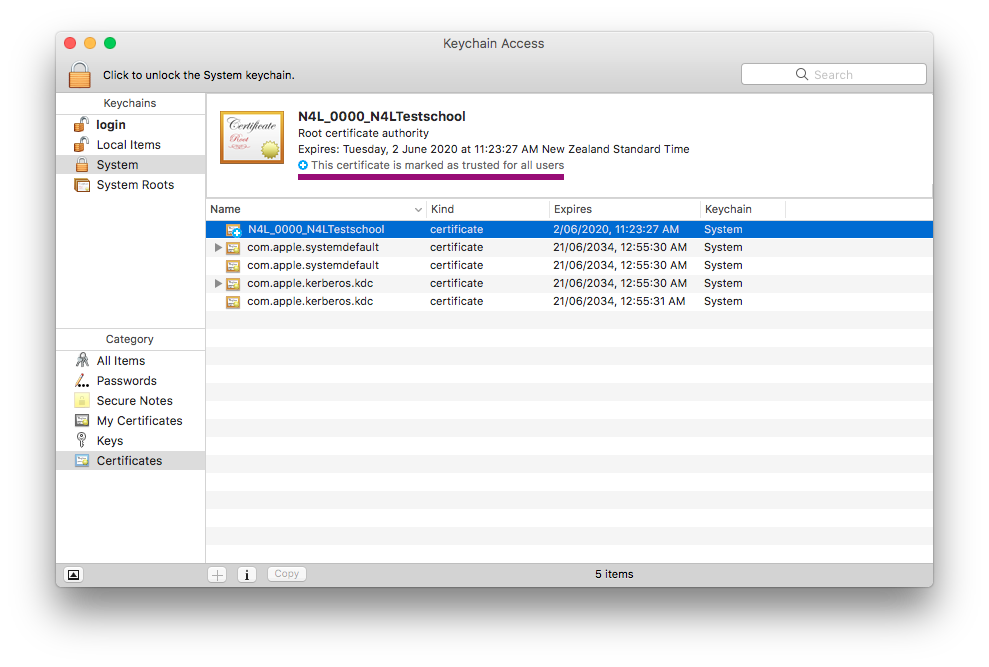The width and height of the screenshot is (989, 667).
Task: Select the System Roots keychain
Action: click(134, 185)
